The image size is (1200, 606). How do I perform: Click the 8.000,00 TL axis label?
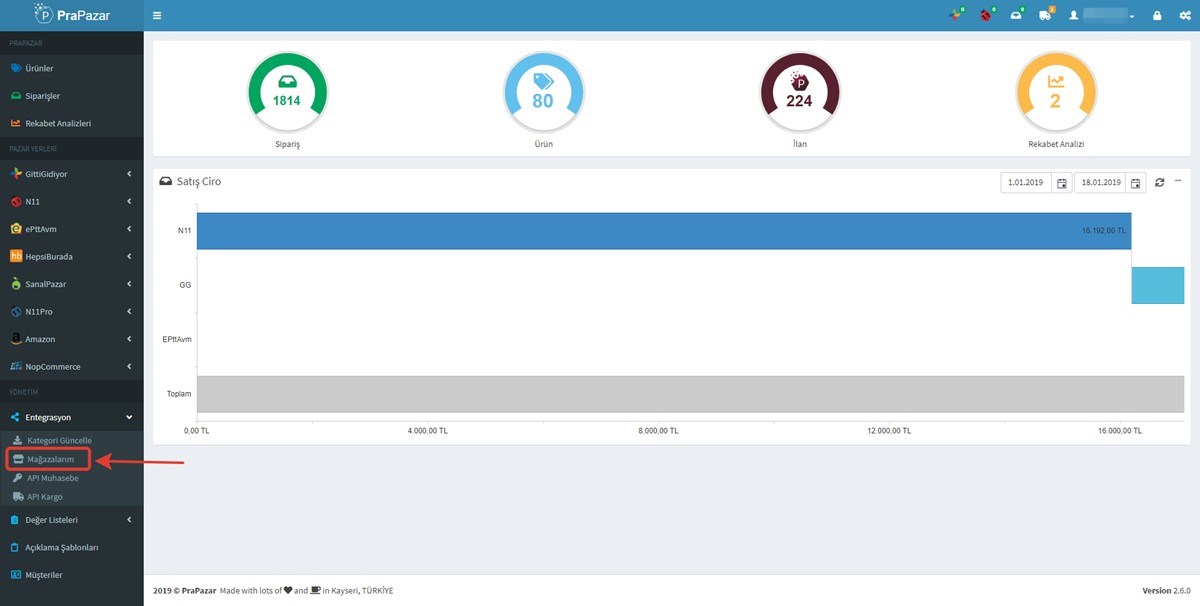(x=659, y=431)
